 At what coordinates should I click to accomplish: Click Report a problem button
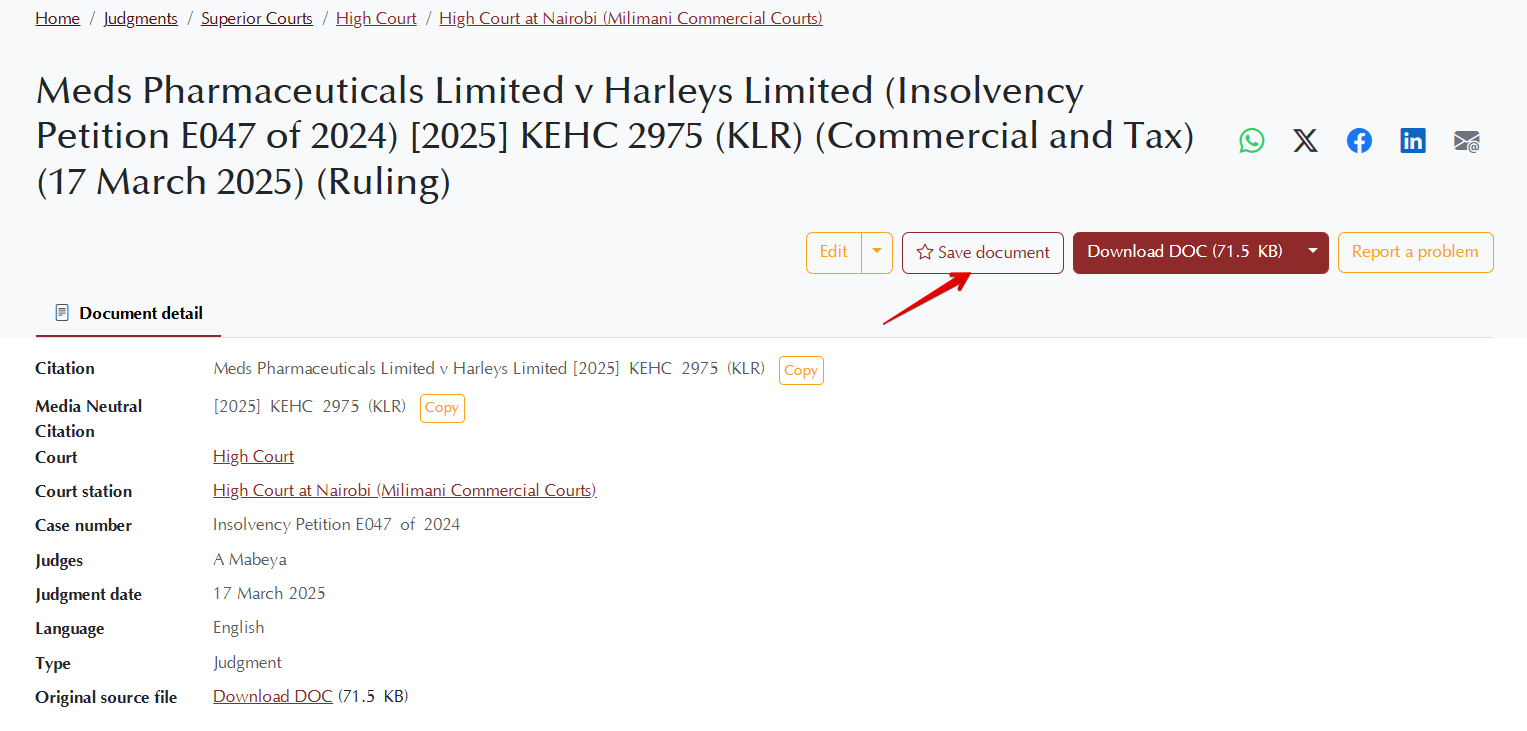click(1415, 252)
